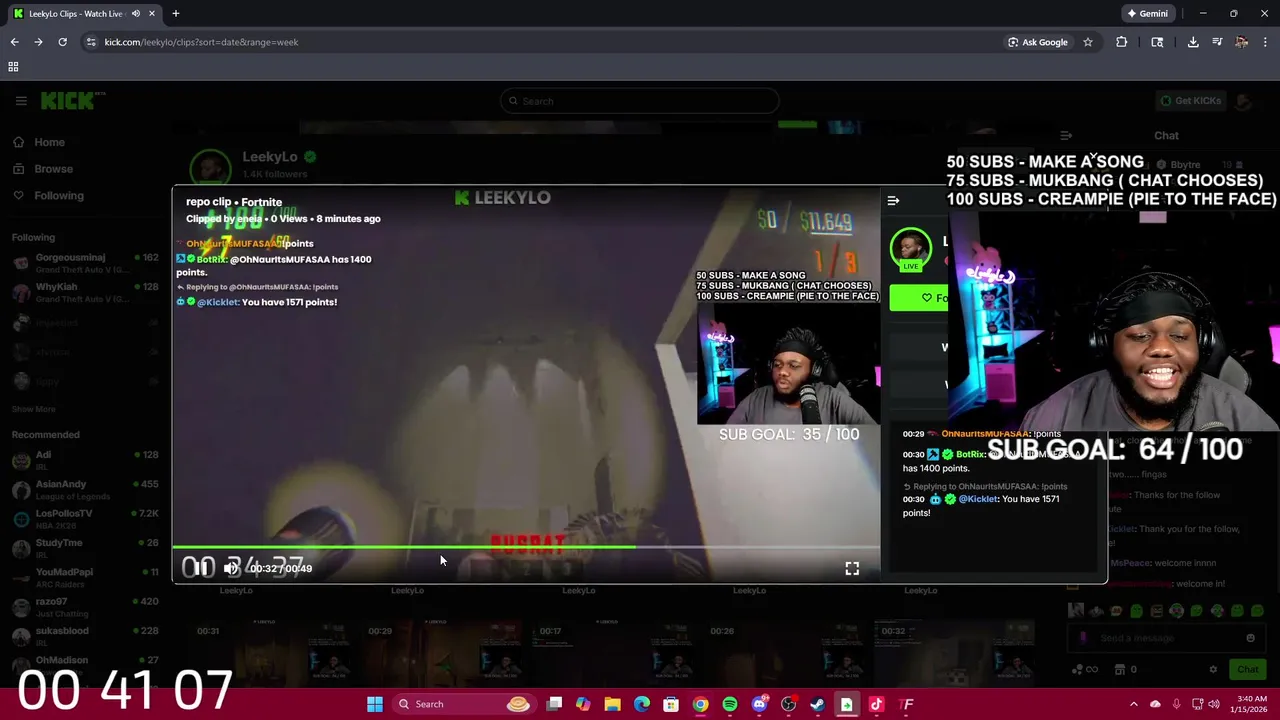Seek along the green clip progress bar

526,547
